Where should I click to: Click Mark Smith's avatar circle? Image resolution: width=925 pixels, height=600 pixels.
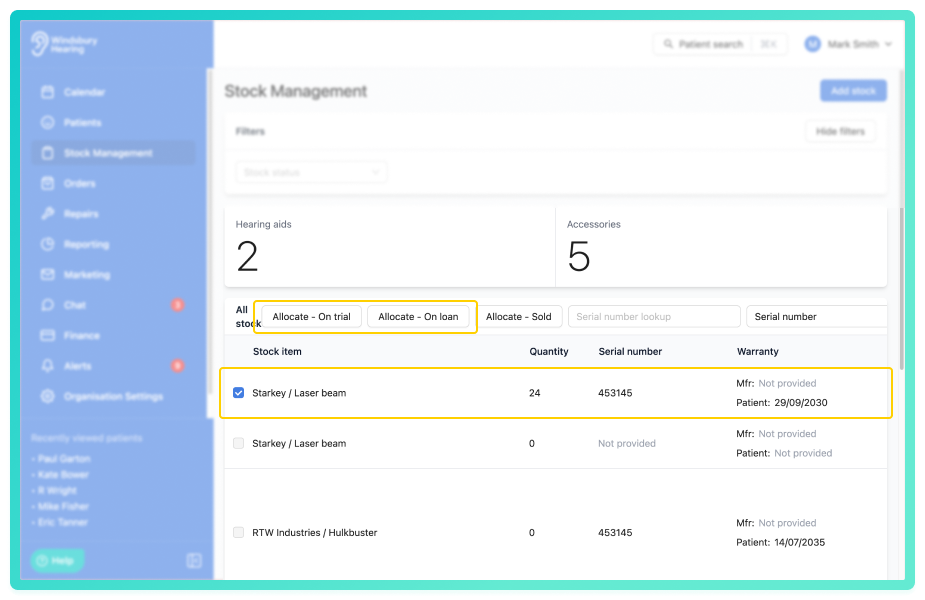[x=812, y=44]
